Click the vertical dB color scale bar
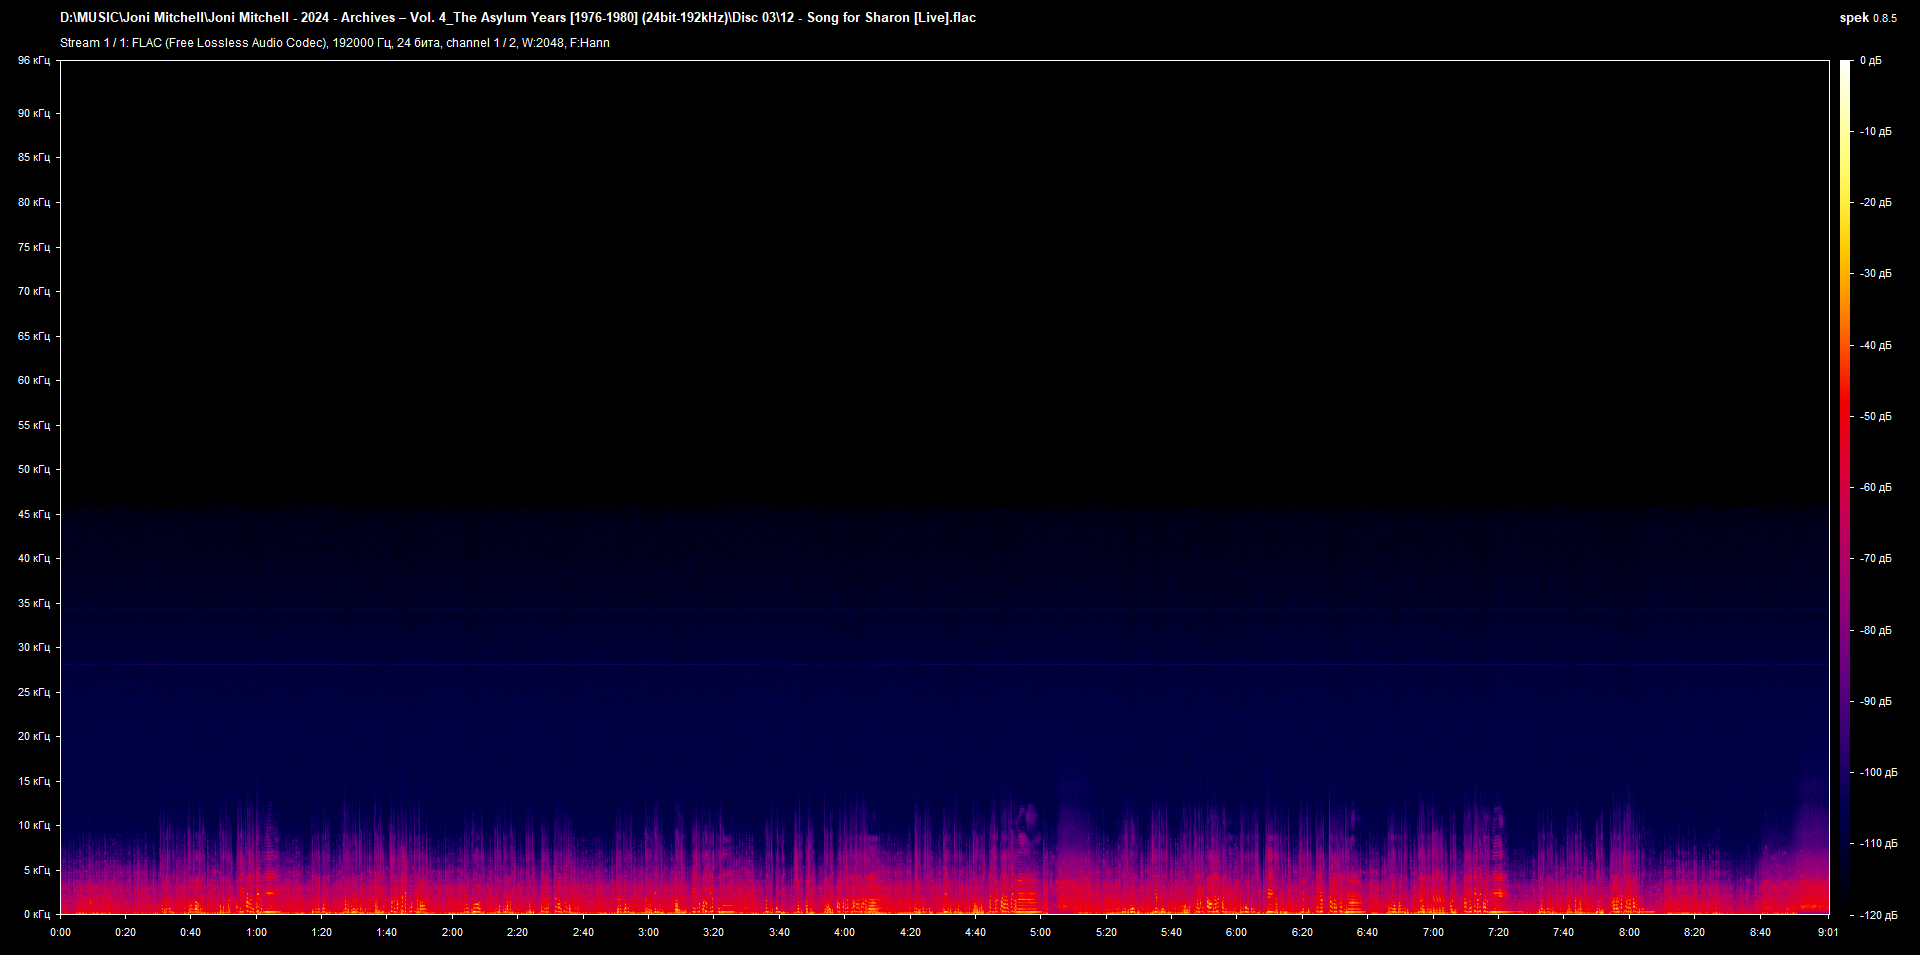 [1845, 487]
